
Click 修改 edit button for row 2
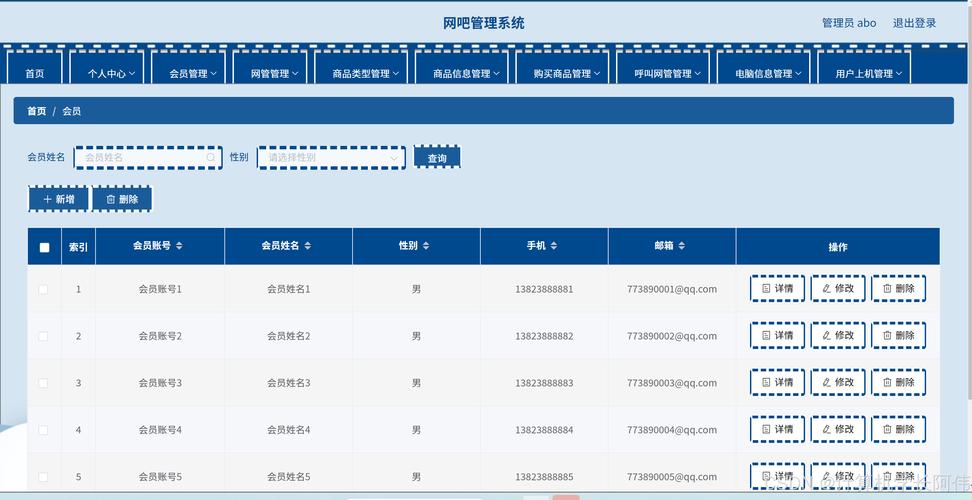click(x=838, y=336)
